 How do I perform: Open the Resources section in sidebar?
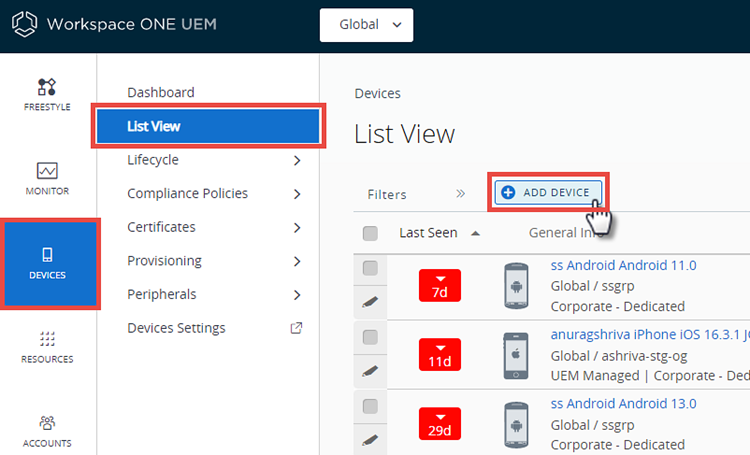pos(47,347)
